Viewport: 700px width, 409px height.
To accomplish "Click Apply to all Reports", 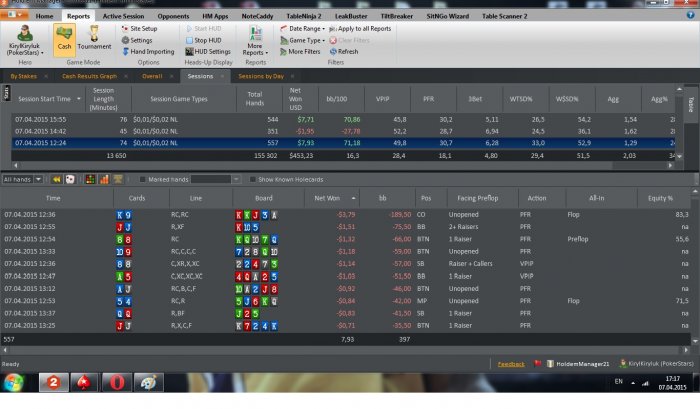I will (360, 29).
